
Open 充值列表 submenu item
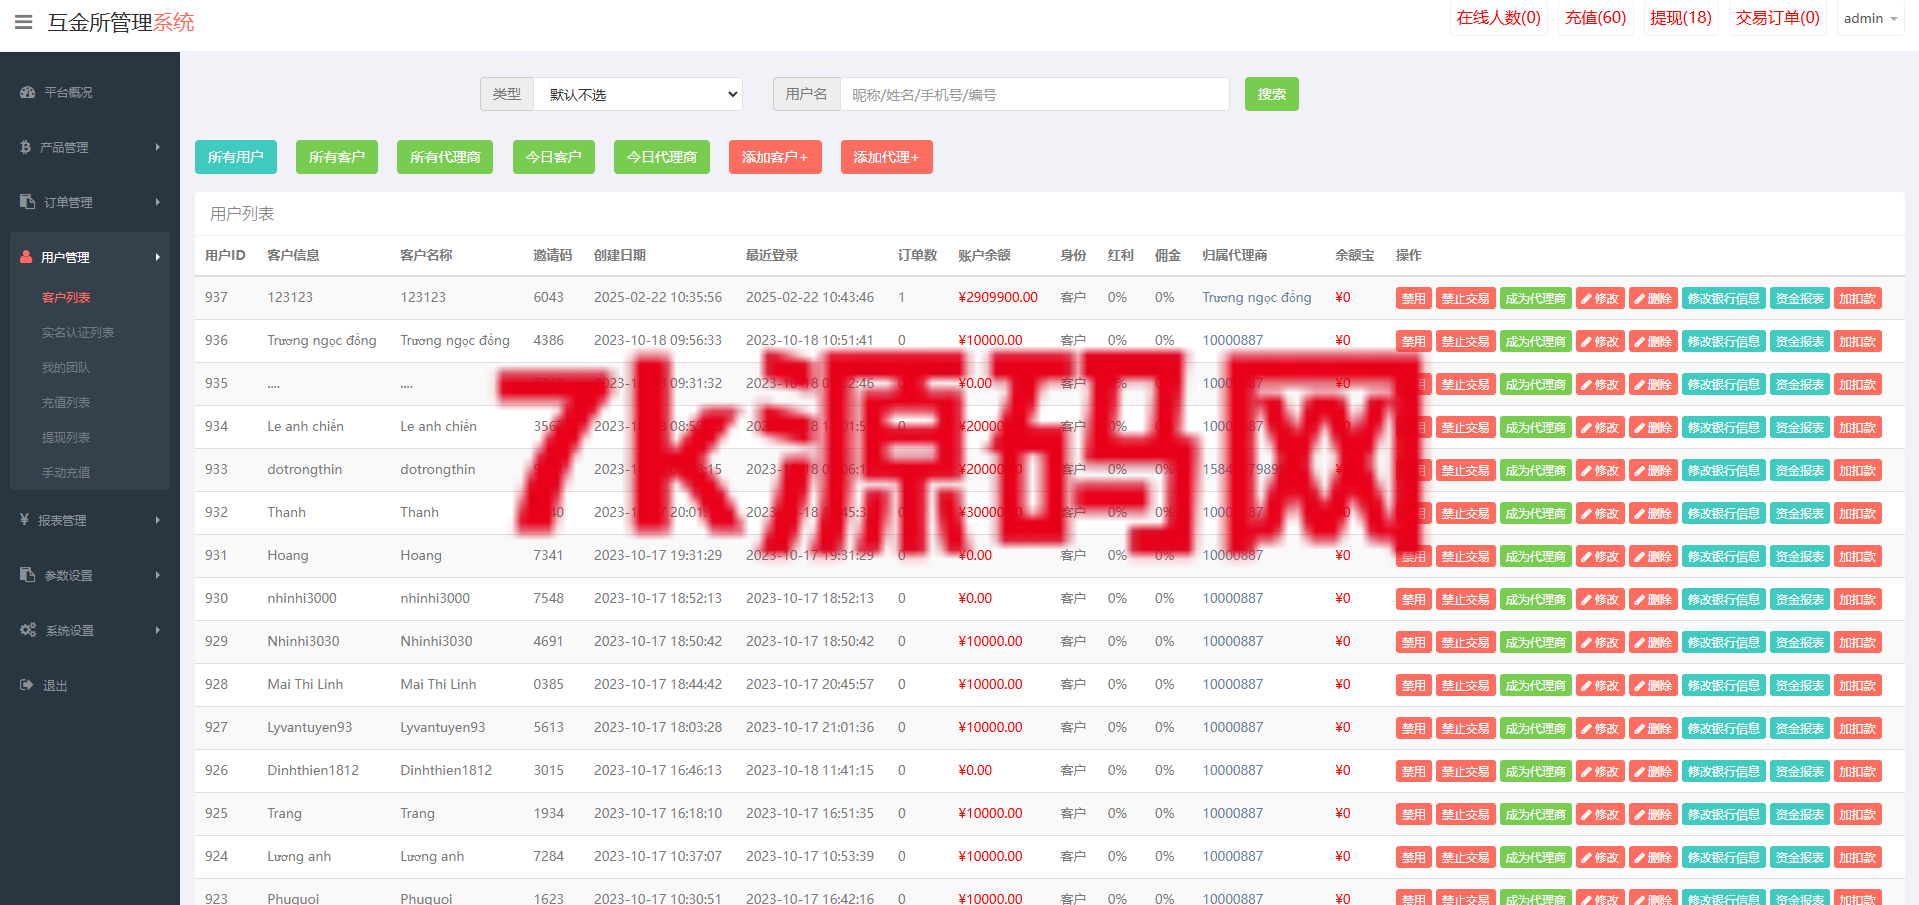66,402
